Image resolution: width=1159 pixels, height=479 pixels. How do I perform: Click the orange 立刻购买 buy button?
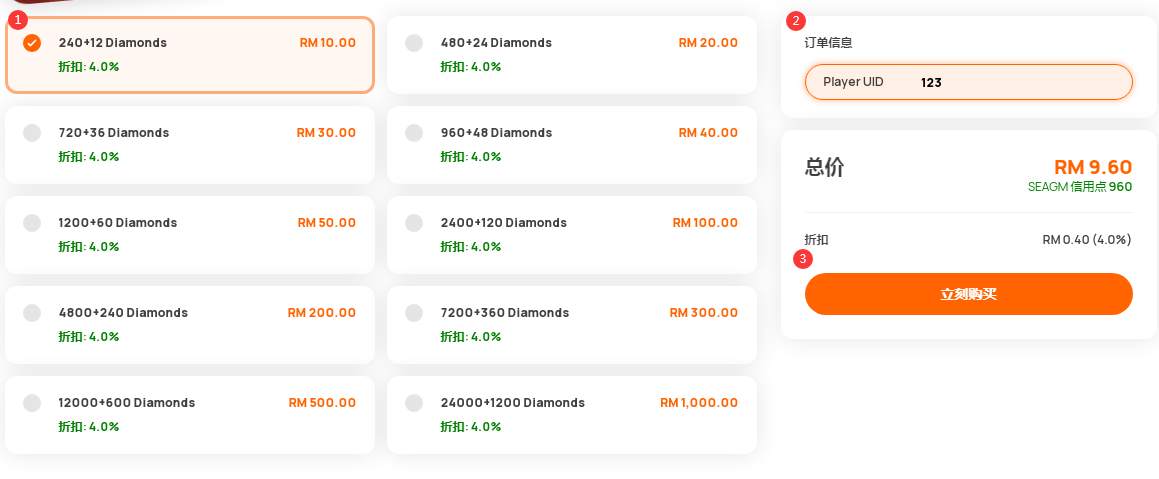click(x=968, y=294)
